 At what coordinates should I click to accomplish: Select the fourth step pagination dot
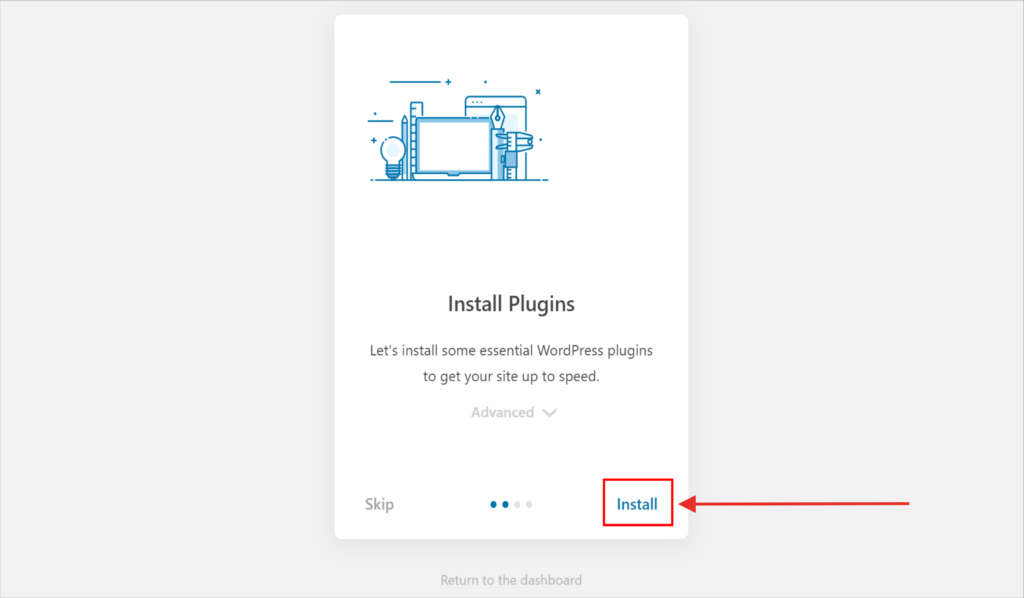pos(529,505)
